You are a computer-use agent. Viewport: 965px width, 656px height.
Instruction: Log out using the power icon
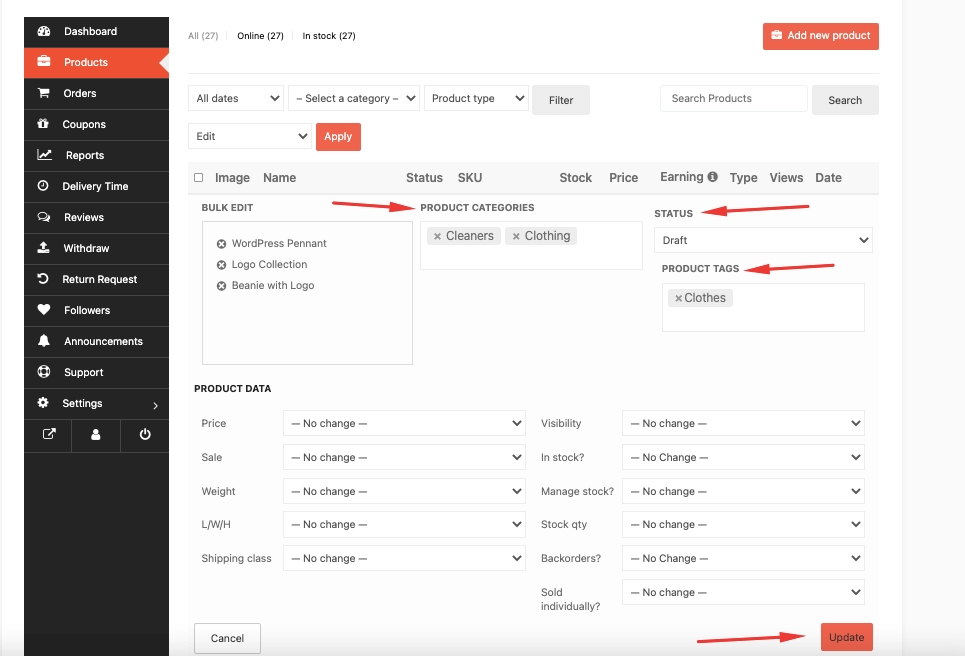pos(144,435)
